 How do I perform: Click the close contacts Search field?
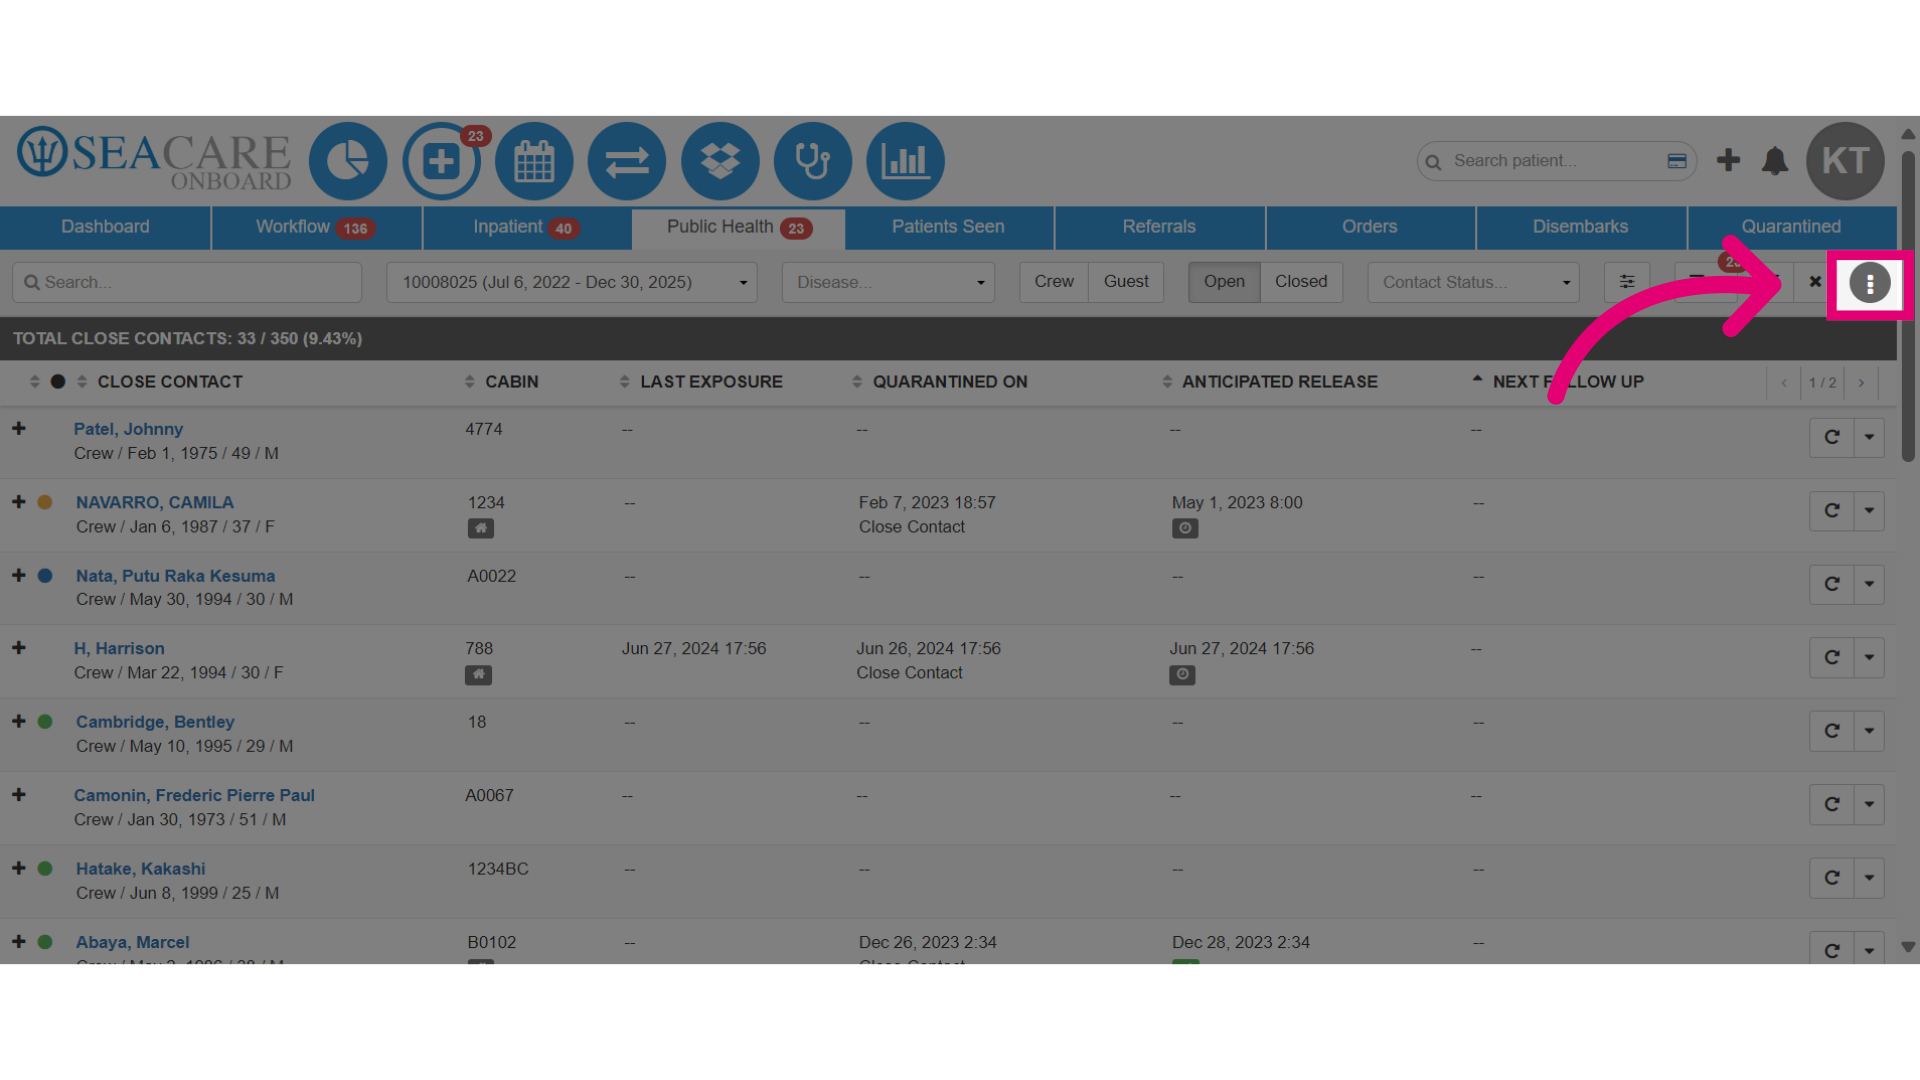click(x=187, y=282)
